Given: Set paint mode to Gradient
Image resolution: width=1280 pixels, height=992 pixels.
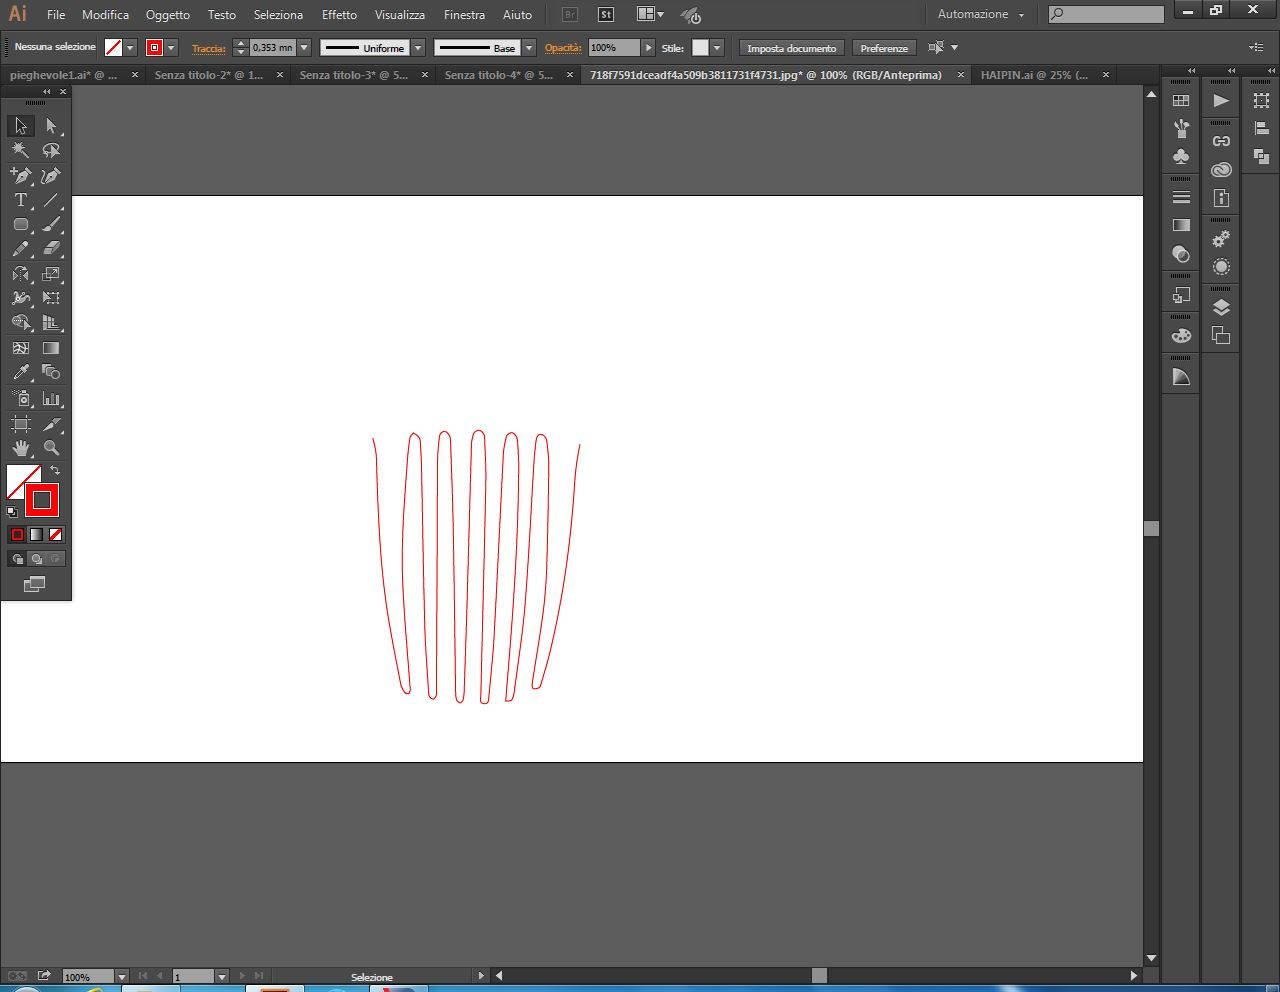Looking at the screenshot, I should [x=36, y=534].
